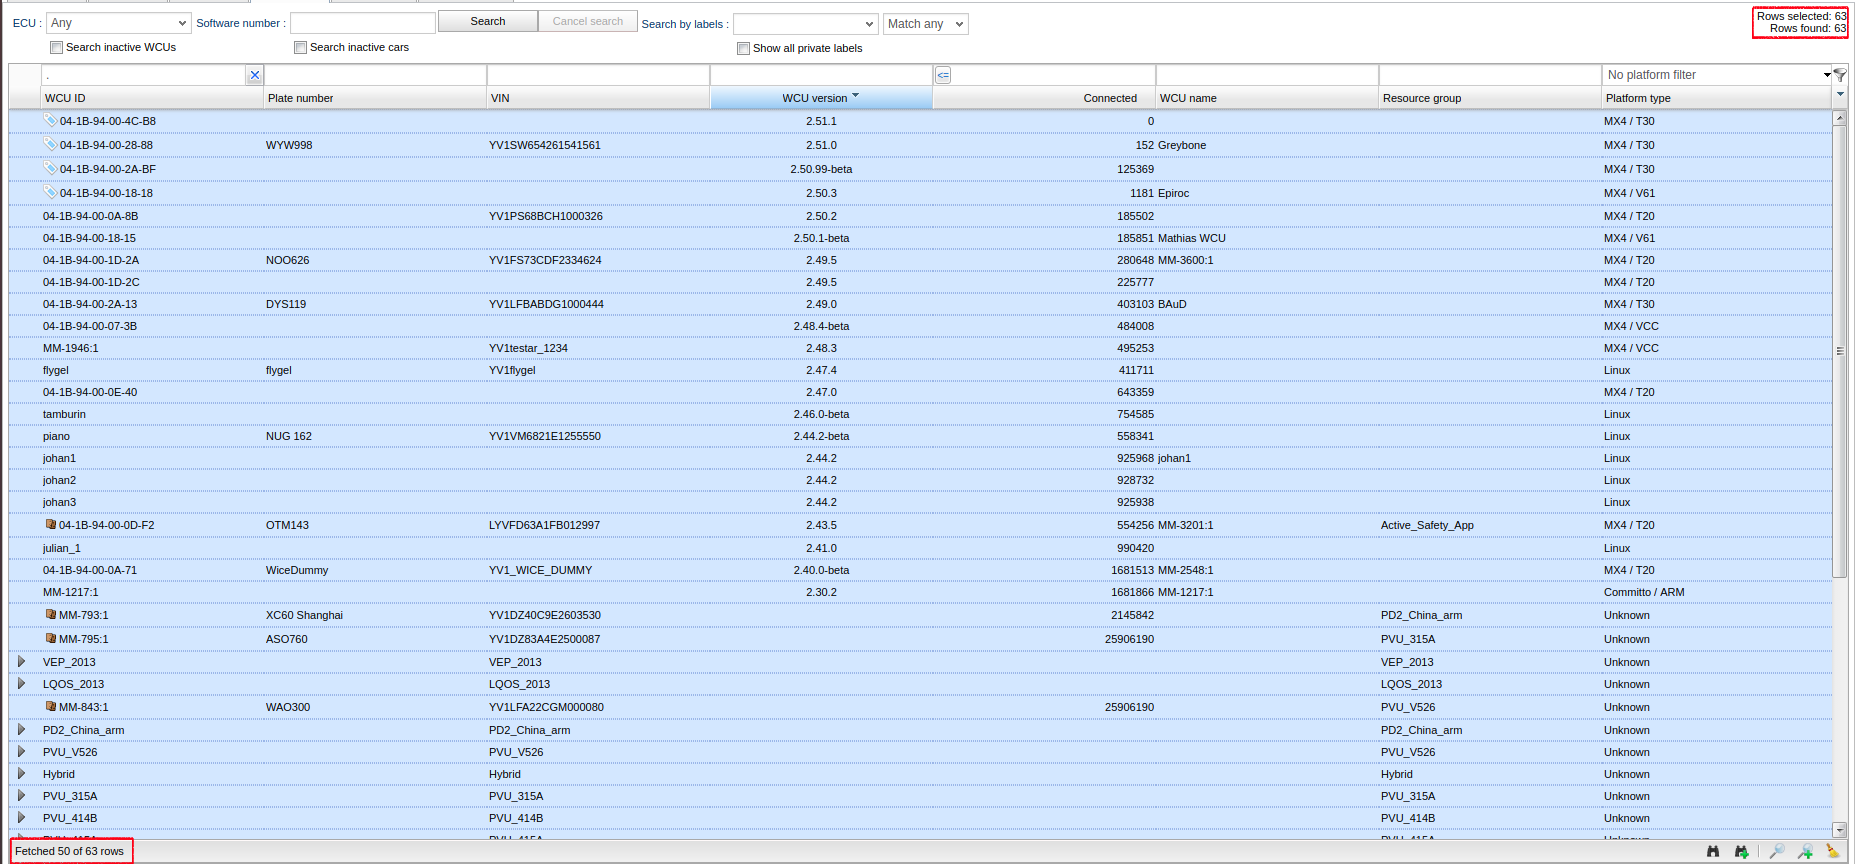1855x864 pixels.
Task: Click the Search button
Action: [x=488, y=21]
